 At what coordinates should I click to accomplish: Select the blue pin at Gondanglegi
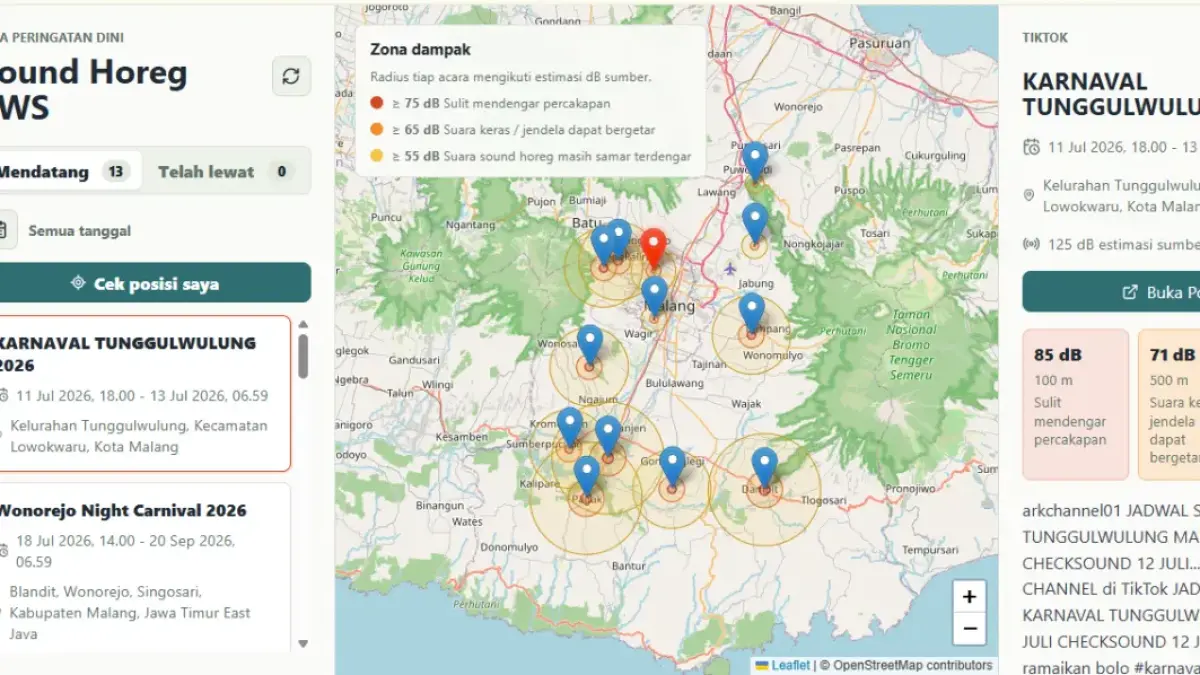point(672,466)
